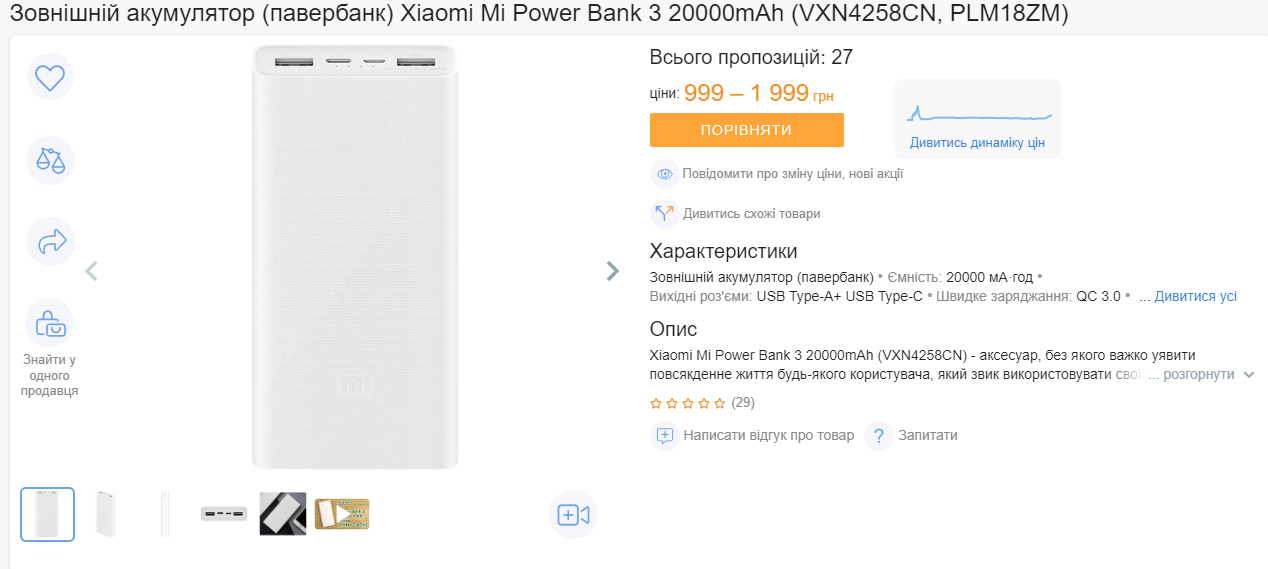Viewport: 1268px width, 569px height.
Task: Click the question mark ask icon
Action: coord(878,436)
